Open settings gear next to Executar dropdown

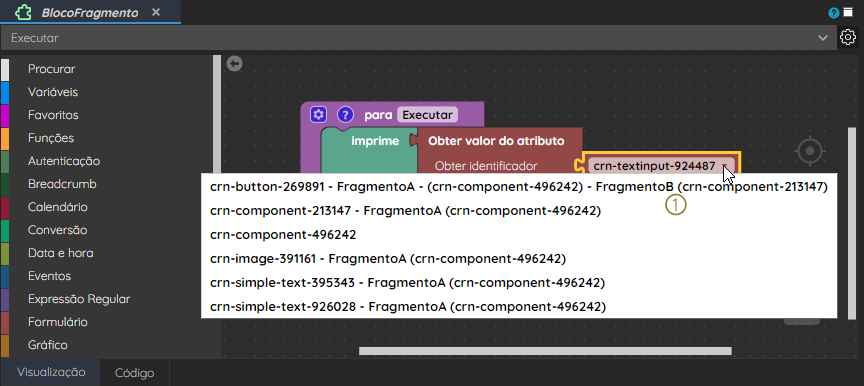(x=847, y=37)
